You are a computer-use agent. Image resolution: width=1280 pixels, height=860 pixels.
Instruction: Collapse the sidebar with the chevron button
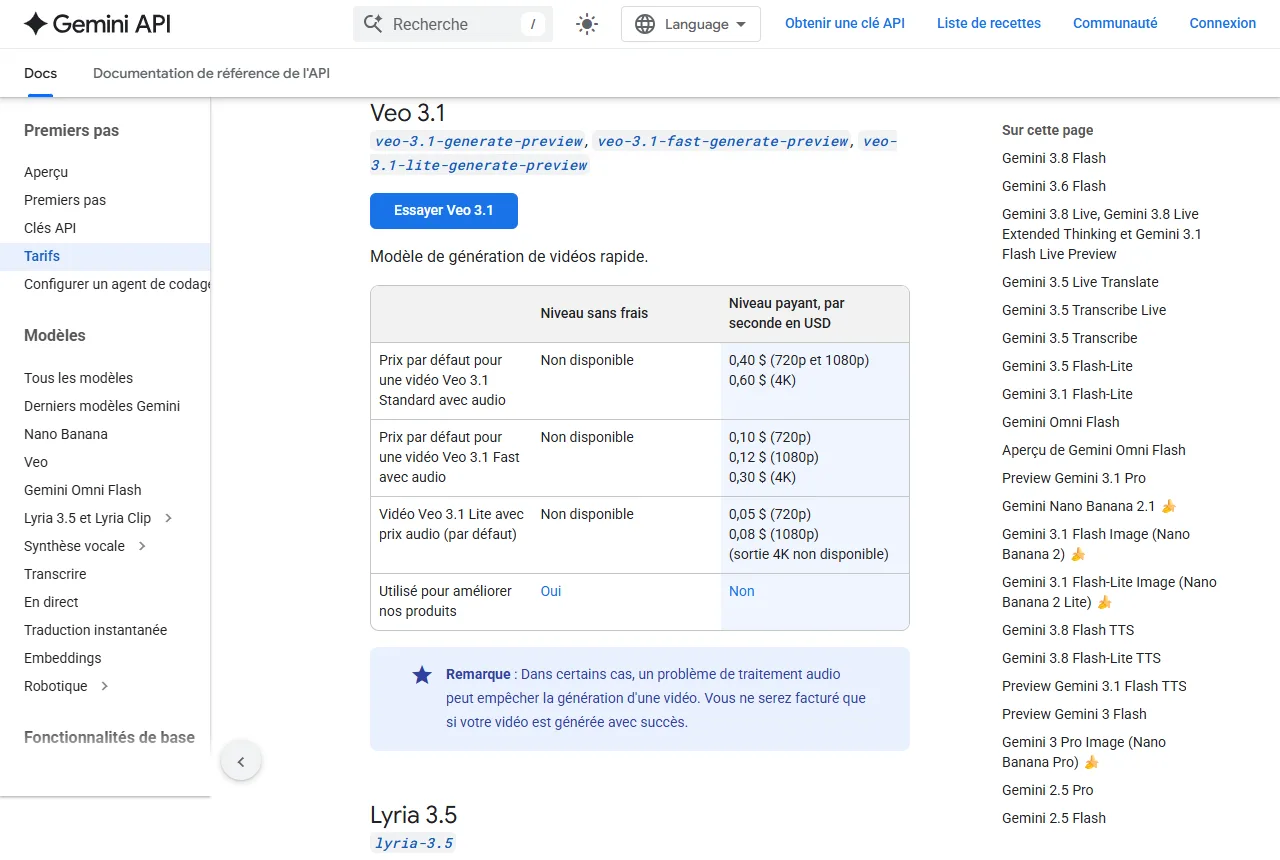(241, 762)
